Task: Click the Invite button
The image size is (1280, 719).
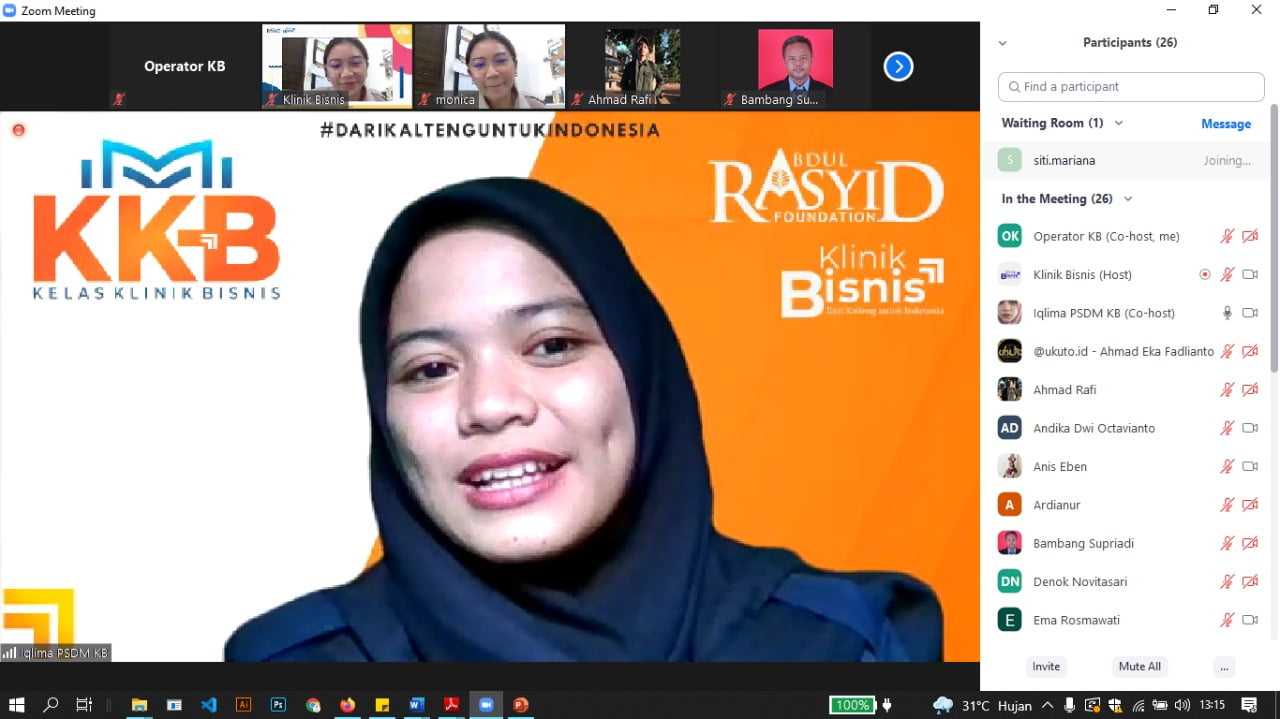Action: tap(1046, 667)
